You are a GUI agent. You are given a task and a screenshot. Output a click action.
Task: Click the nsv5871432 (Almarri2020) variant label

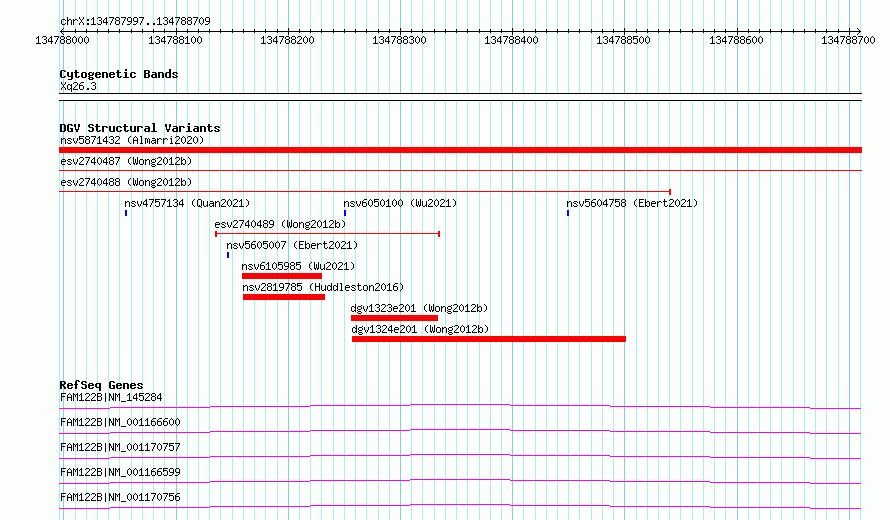click(132, 140)
